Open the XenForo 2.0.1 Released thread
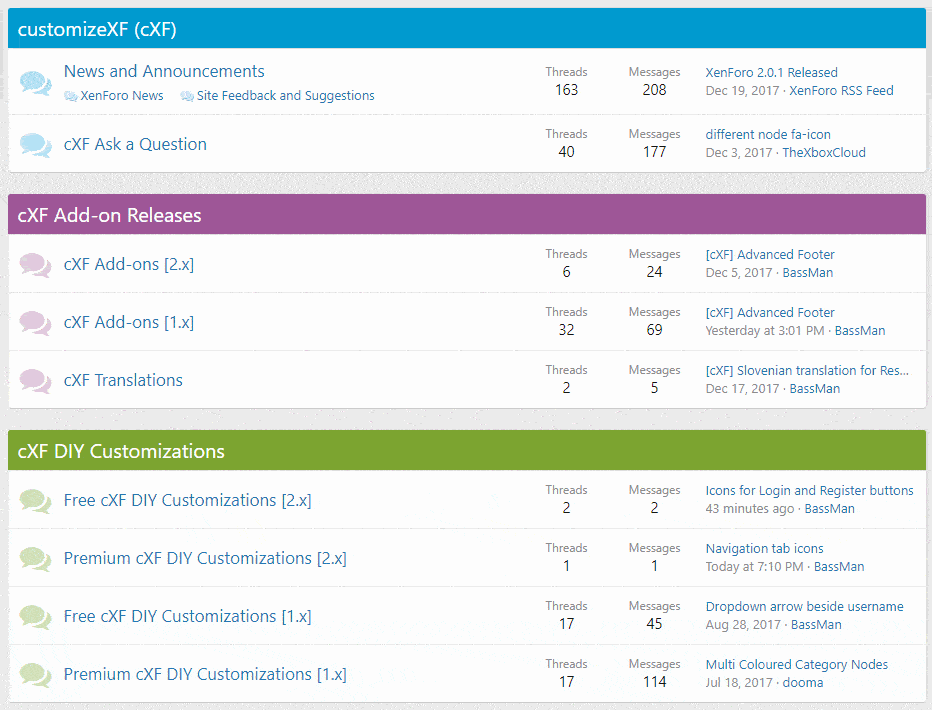The height and width of the screenshot is (710, 932). pos(771,72)
